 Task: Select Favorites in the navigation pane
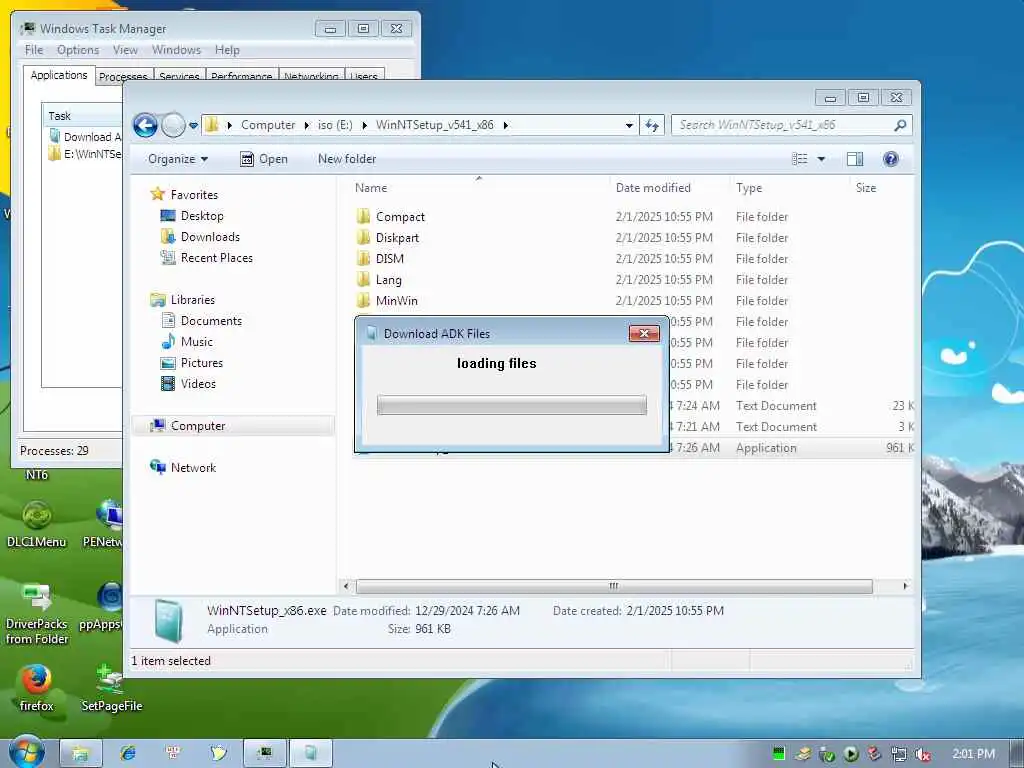pos(194,195)
